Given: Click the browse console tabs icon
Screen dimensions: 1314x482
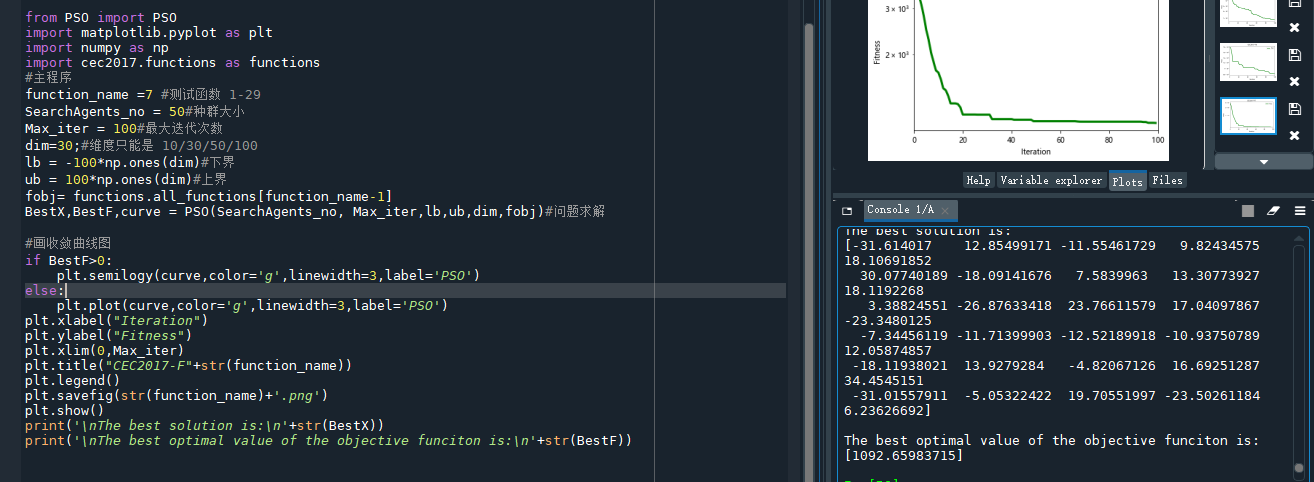Looking at the screenshot, I should click(847, 211).
